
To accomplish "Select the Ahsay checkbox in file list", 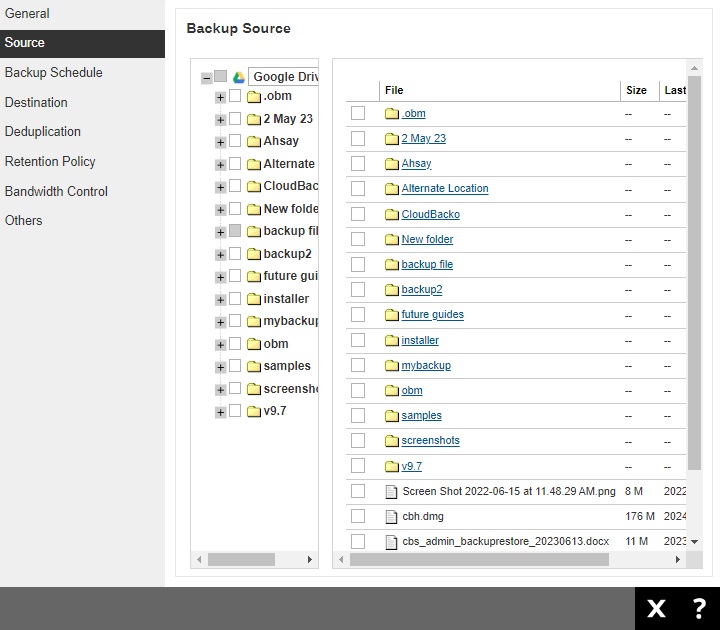I will point(358,163).
